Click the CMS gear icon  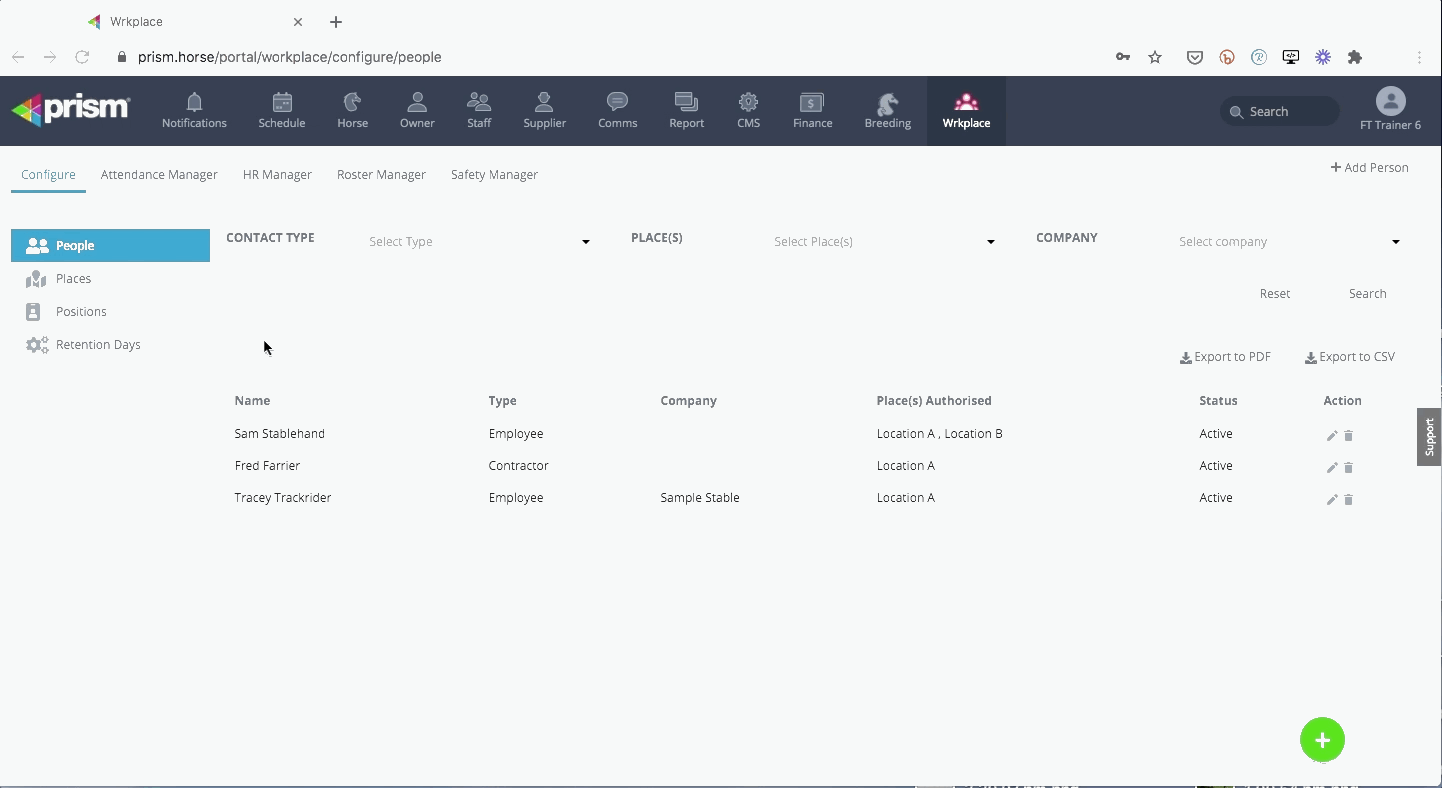tap(748, 102)
